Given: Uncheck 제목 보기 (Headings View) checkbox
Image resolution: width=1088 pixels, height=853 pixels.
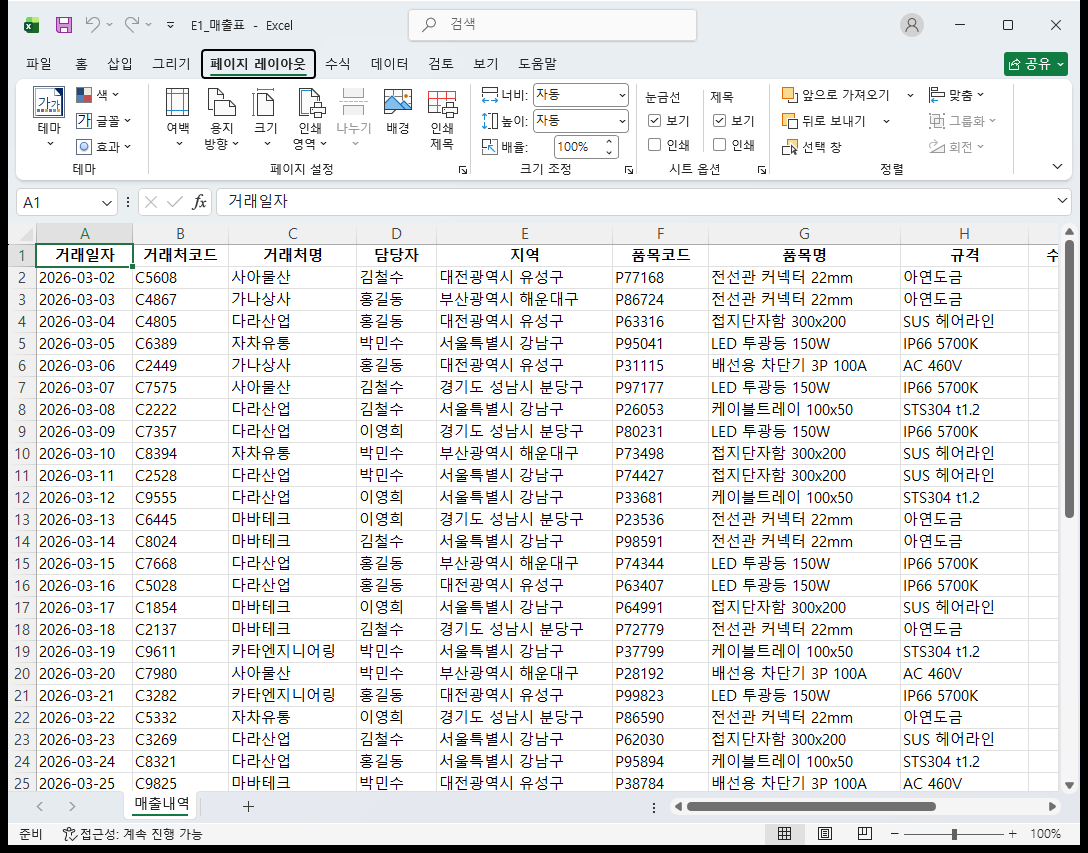Looking at the screenshot, I should pyautogui.click(x=720, y=121).
